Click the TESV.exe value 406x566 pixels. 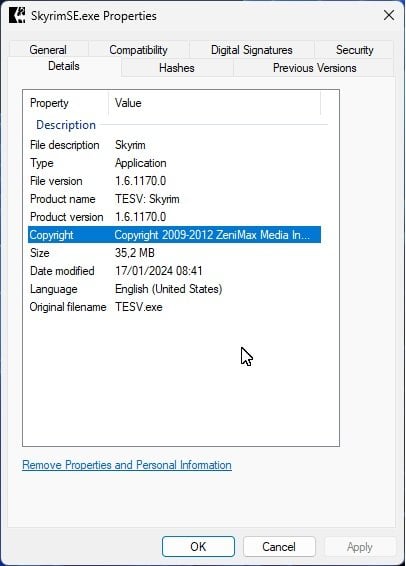139,307
